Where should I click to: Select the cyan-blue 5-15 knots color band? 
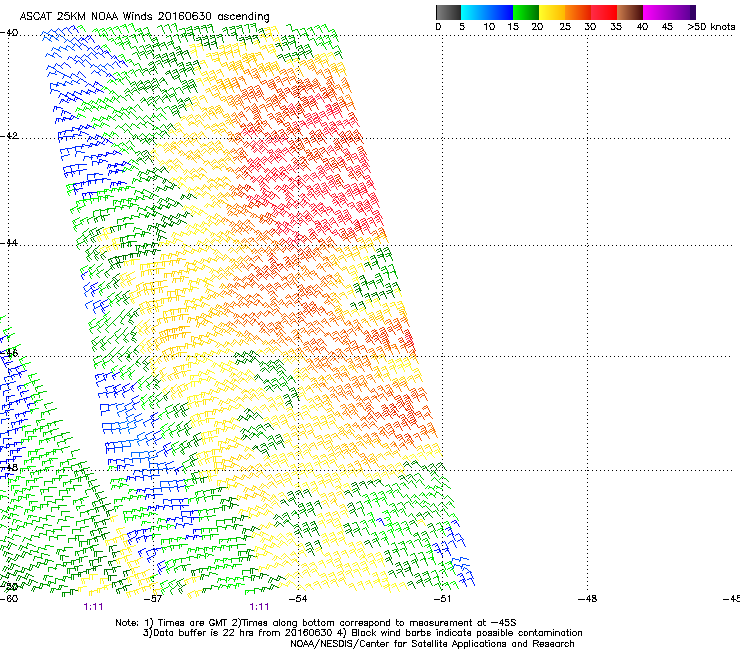pyautogui.click(x=487, y=12)
